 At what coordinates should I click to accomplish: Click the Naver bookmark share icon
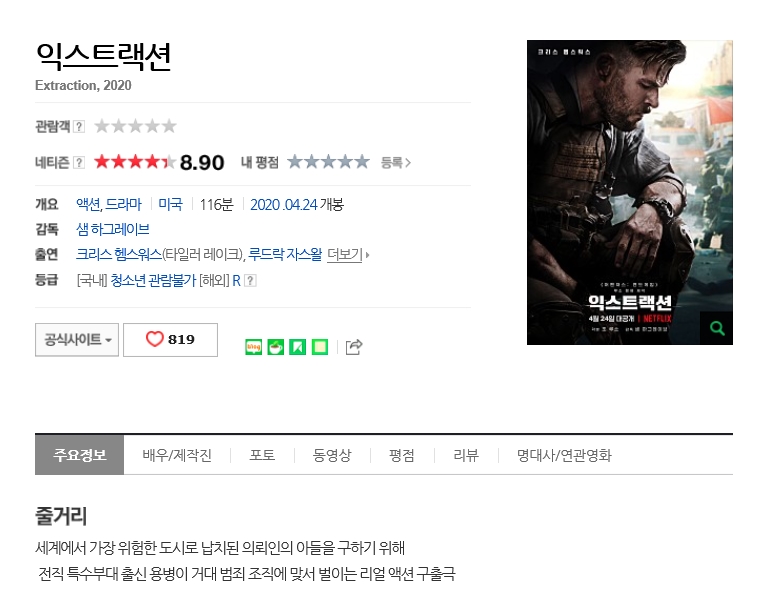(x=297, y=347)
